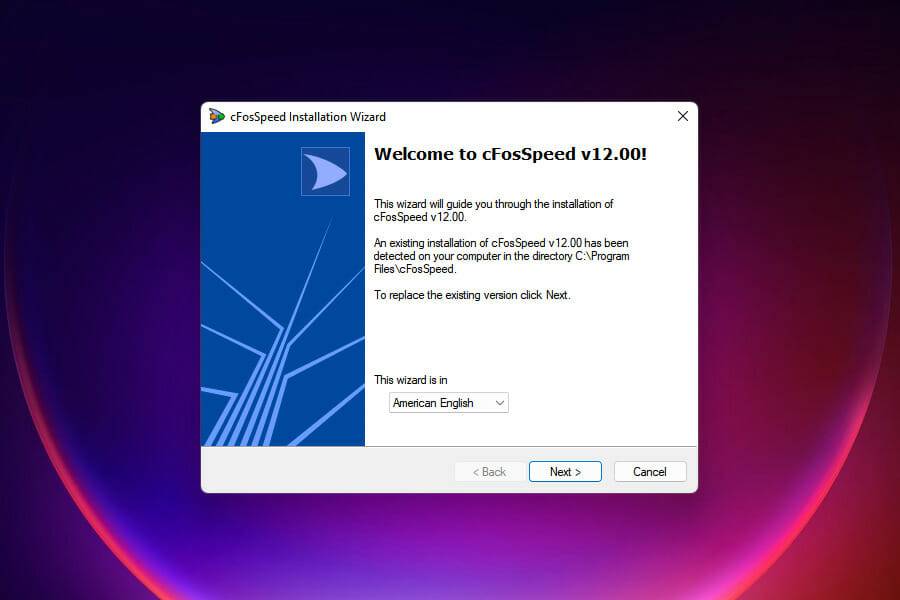The width and height of the screenshot is (900, 600).
Task: Click the blue arrow cFosSpeed logo in the header
Action: point(325,170)
